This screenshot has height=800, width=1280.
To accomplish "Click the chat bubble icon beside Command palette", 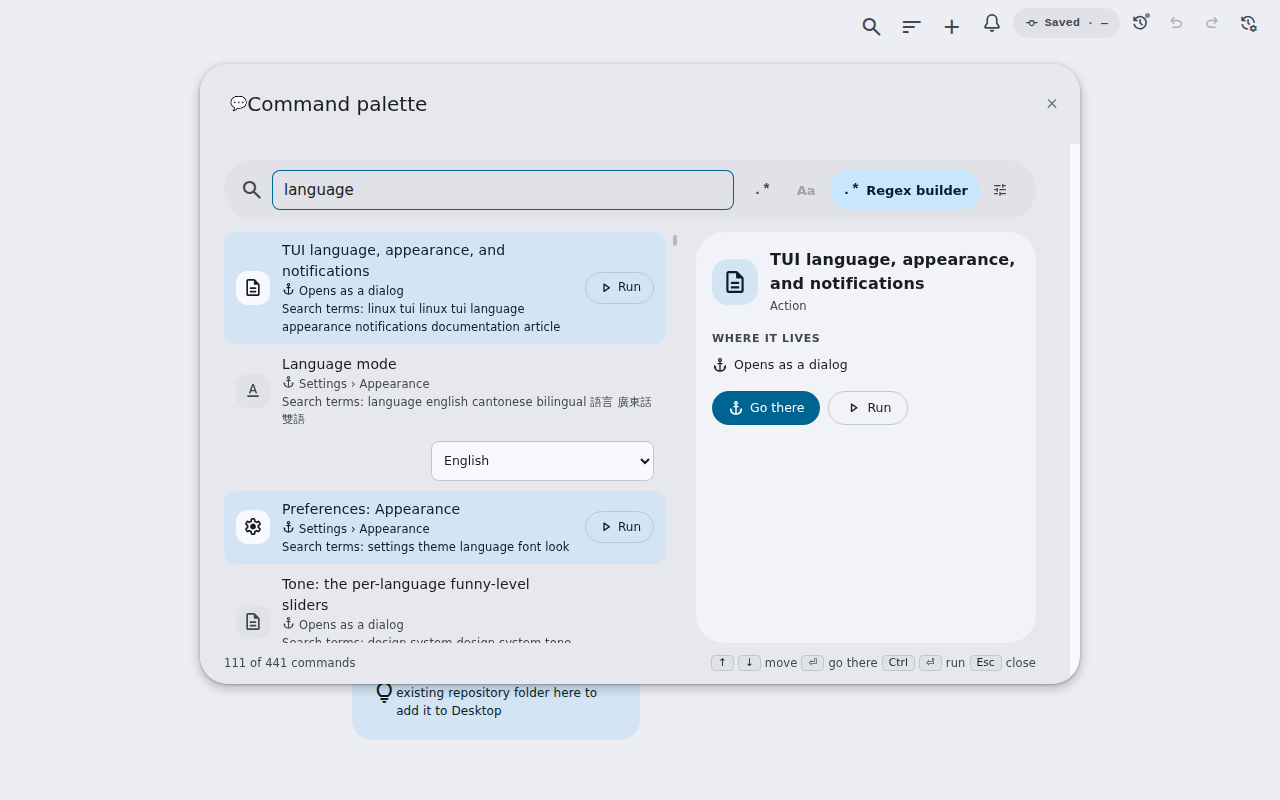I will 238,104.
